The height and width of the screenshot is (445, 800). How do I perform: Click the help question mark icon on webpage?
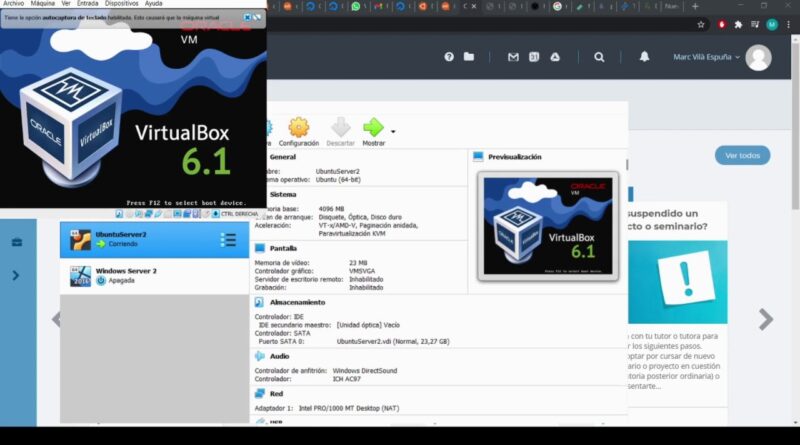pos(449,57)
